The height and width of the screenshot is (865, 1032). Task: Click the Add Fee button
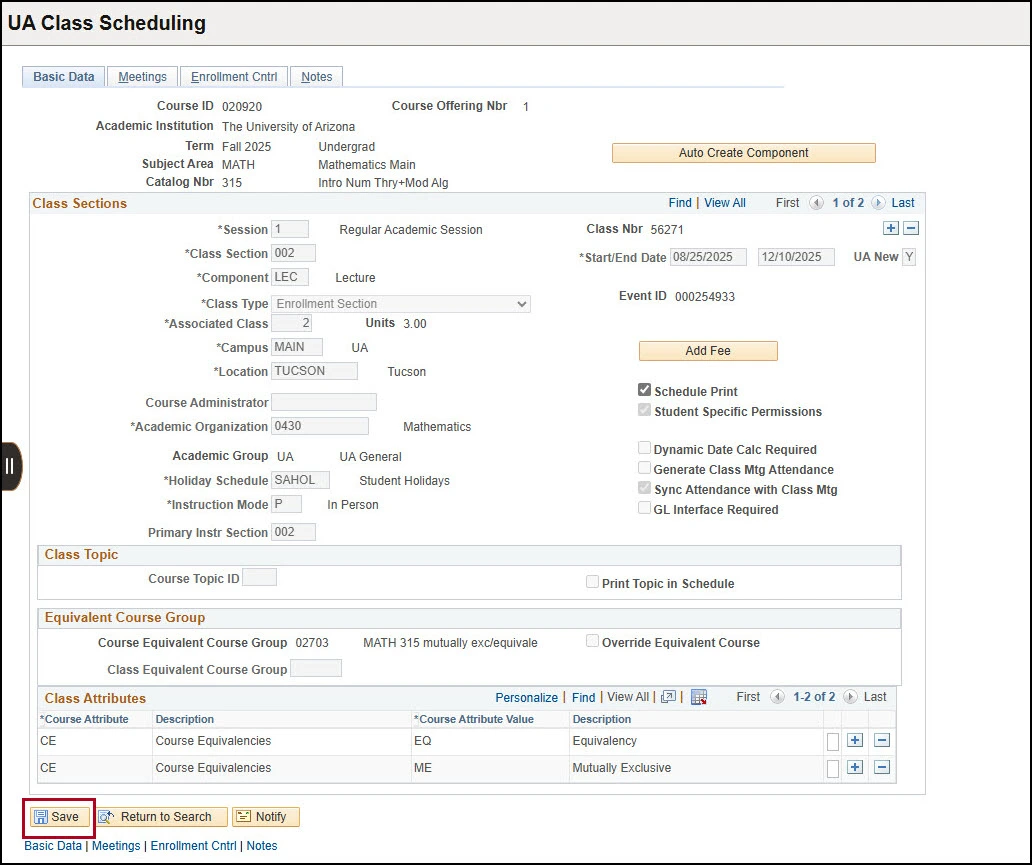point(708,351)
